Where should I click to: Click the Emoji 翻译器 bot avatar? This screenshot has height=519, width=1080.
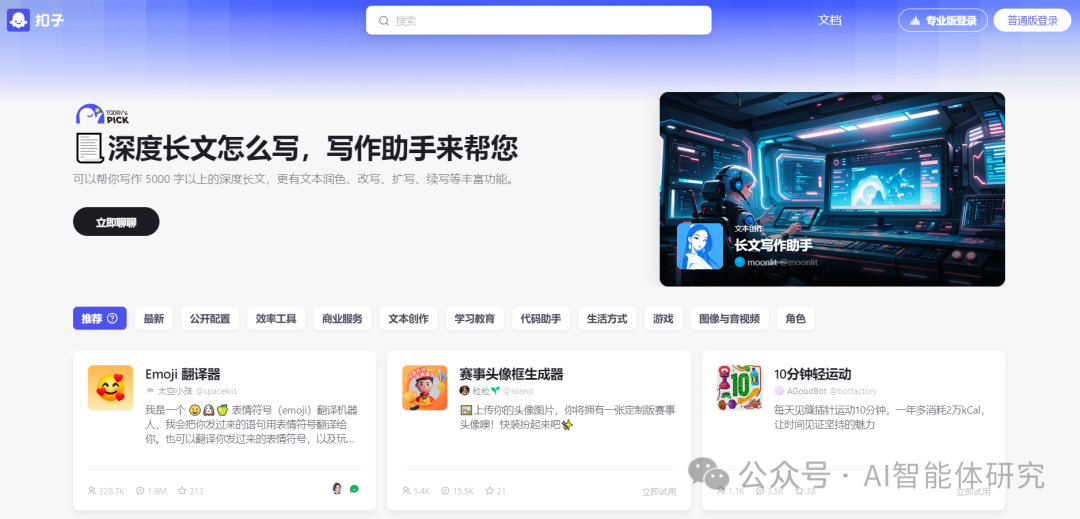point(110,388)
